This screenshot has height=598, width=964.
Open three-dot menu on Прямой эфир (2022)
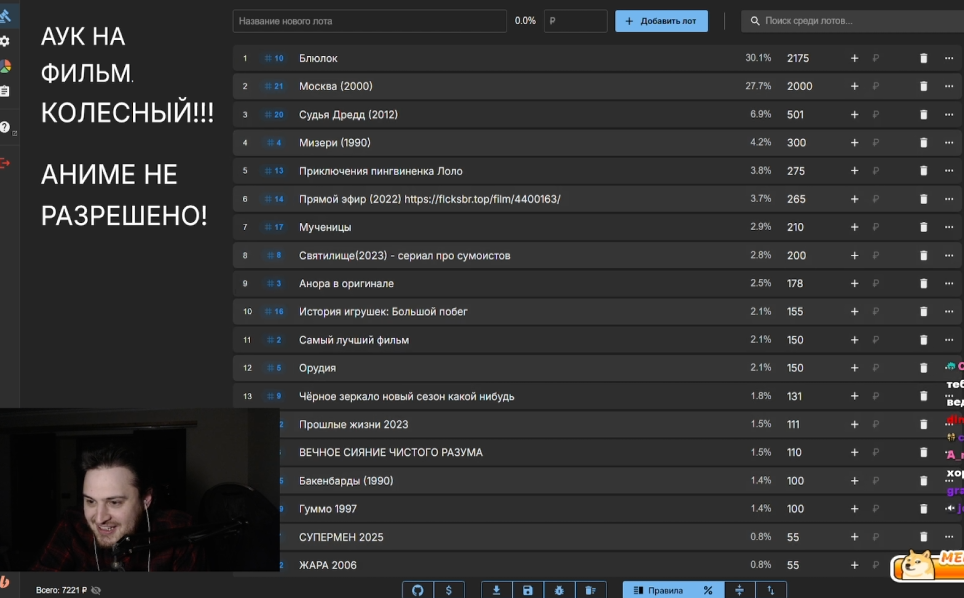point(949,199)
